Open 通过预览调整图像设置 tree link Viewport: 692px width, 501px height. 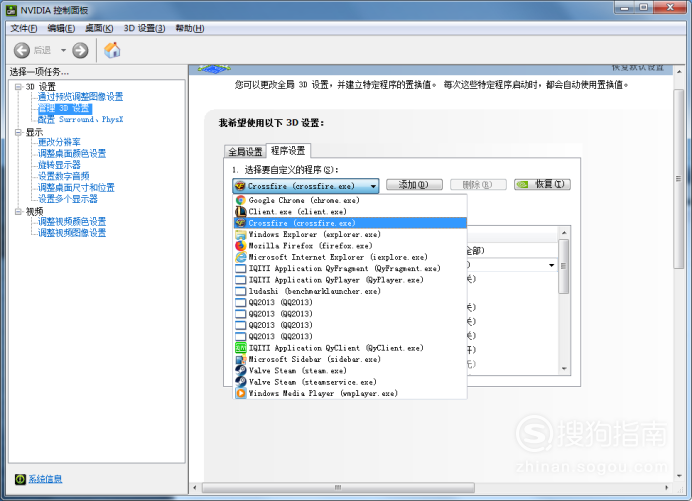[x=80, y=97]
